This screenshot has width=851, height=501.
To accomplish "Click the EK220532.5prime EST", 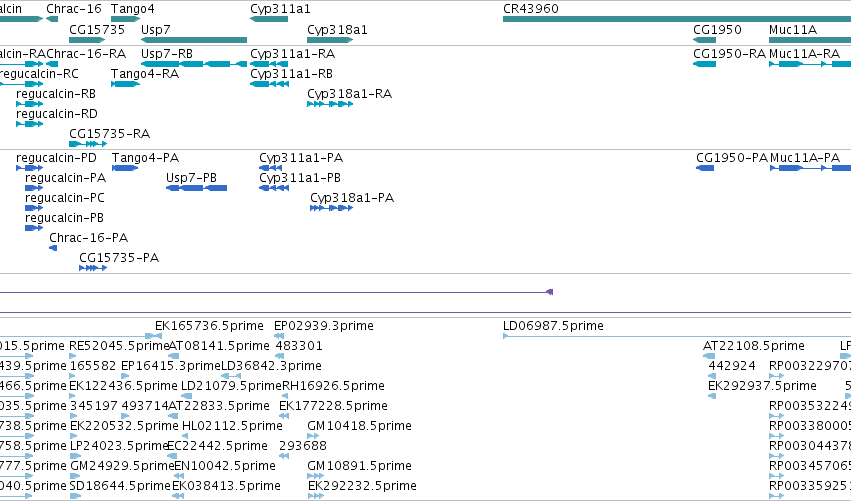I will coord(74,436).
